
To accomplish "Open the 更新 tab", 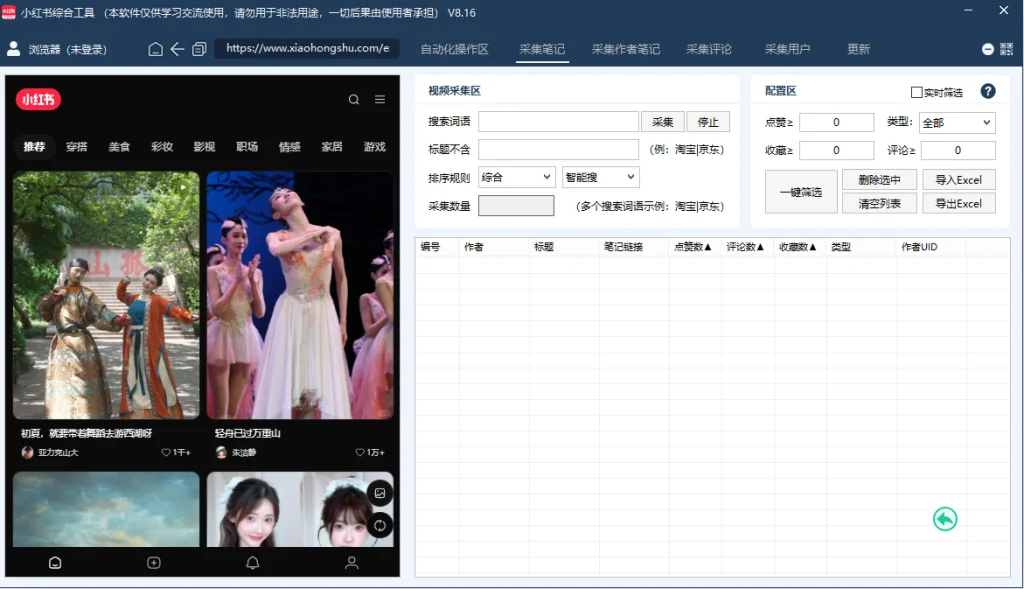I will [858, 49].
